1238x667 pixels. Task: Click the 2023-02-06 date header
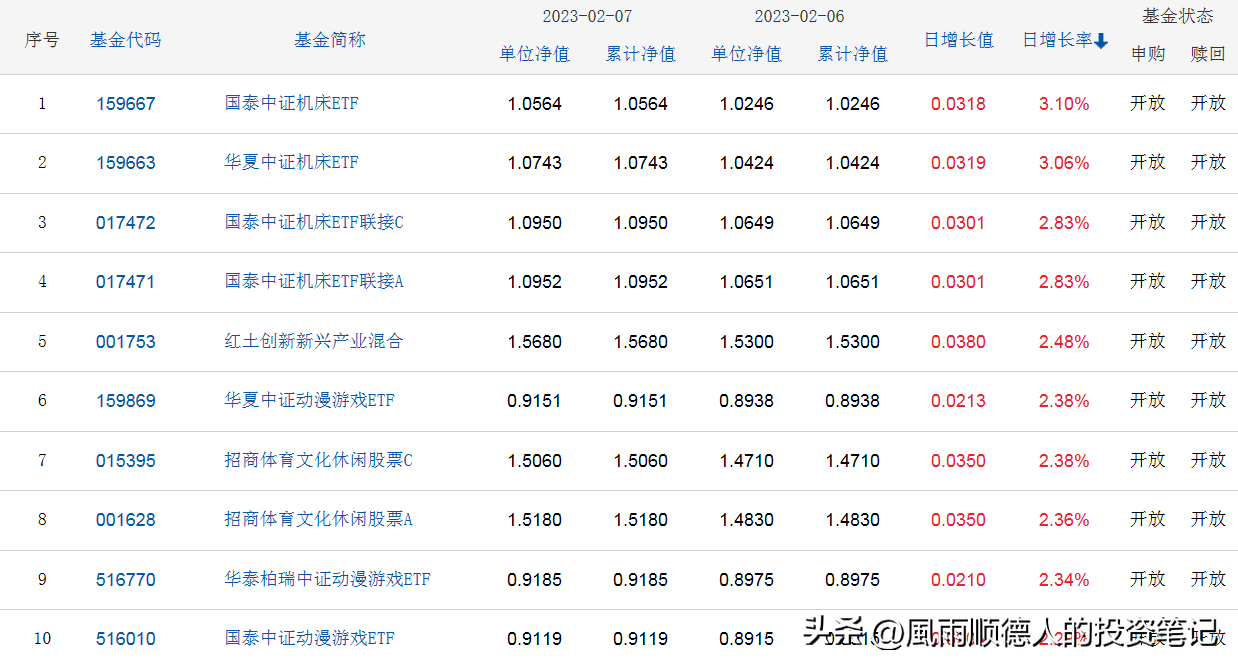pos(799,17)
